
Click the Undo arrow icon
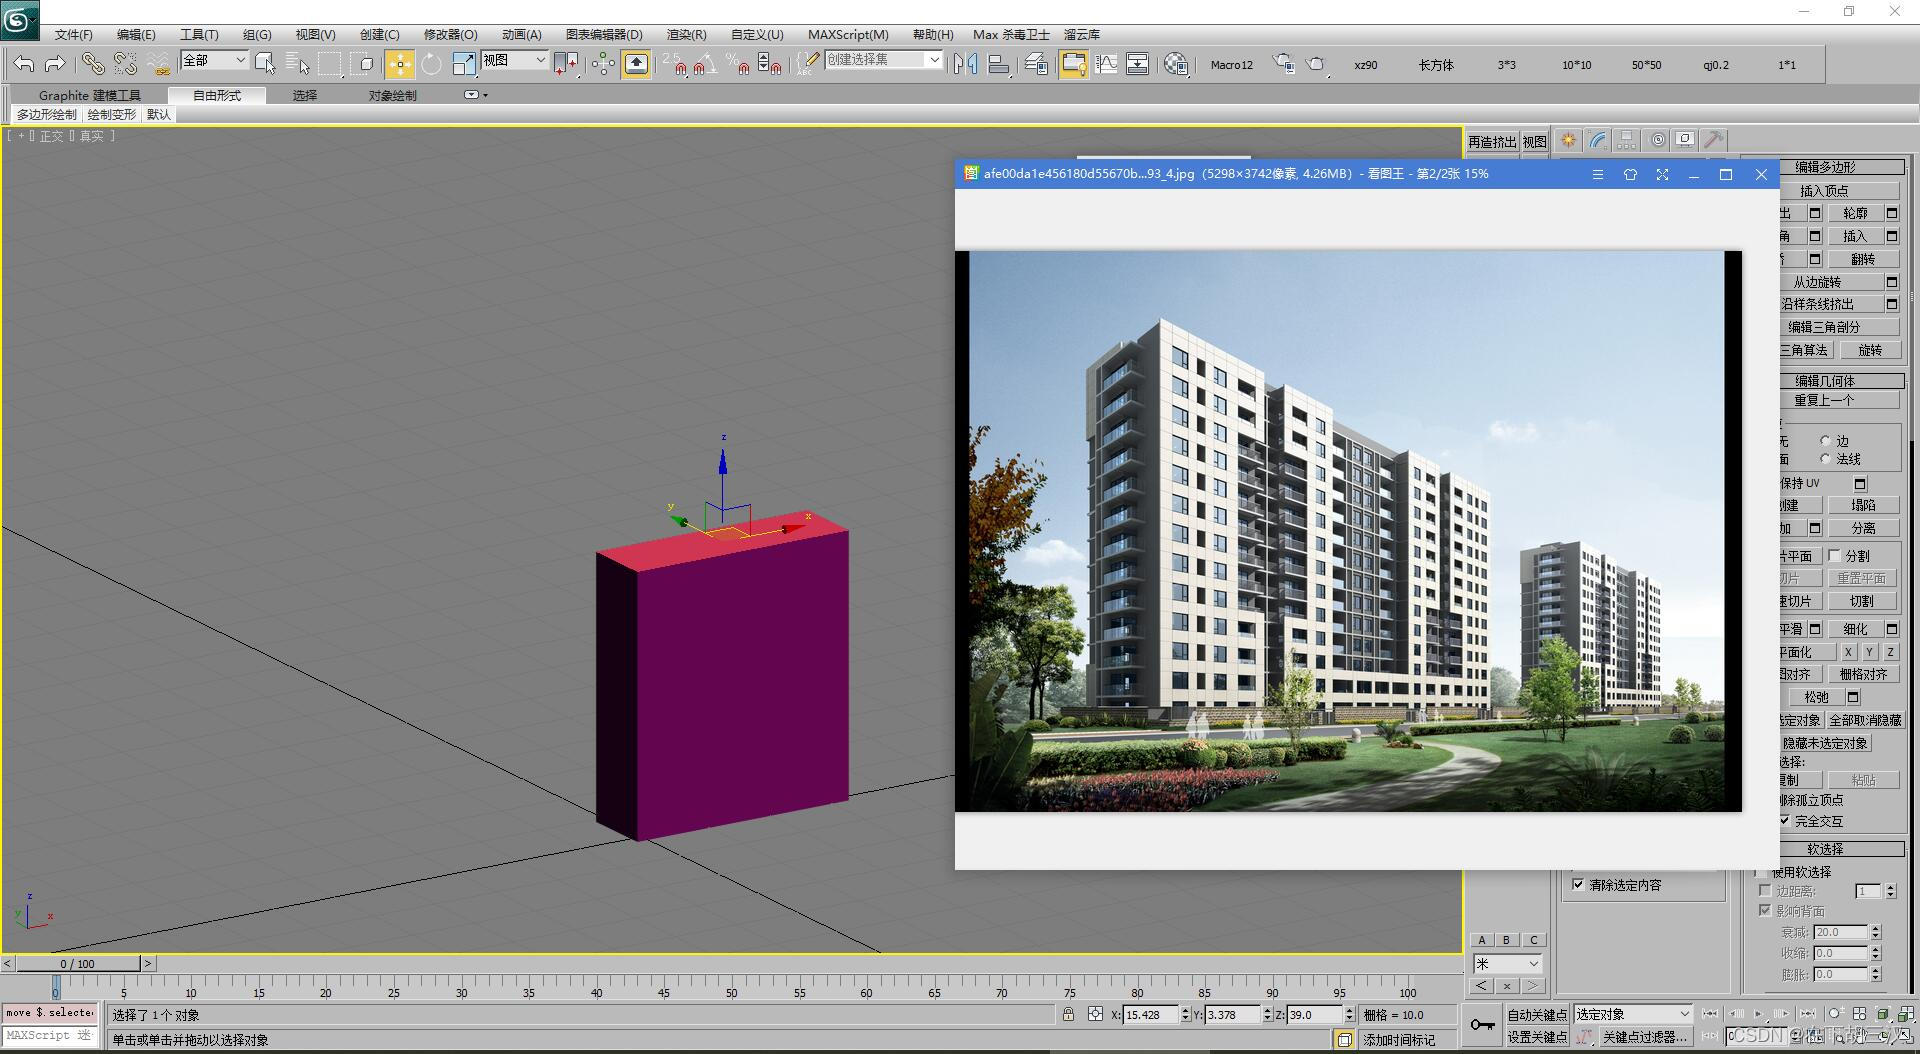pos(24,64)
